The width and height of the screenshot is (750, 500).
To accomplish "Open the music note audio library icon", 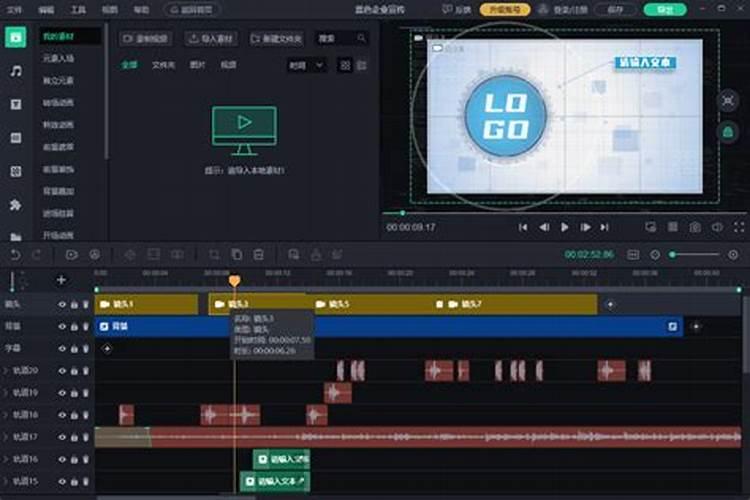I will pyautogui.click(x=16, y=71).
